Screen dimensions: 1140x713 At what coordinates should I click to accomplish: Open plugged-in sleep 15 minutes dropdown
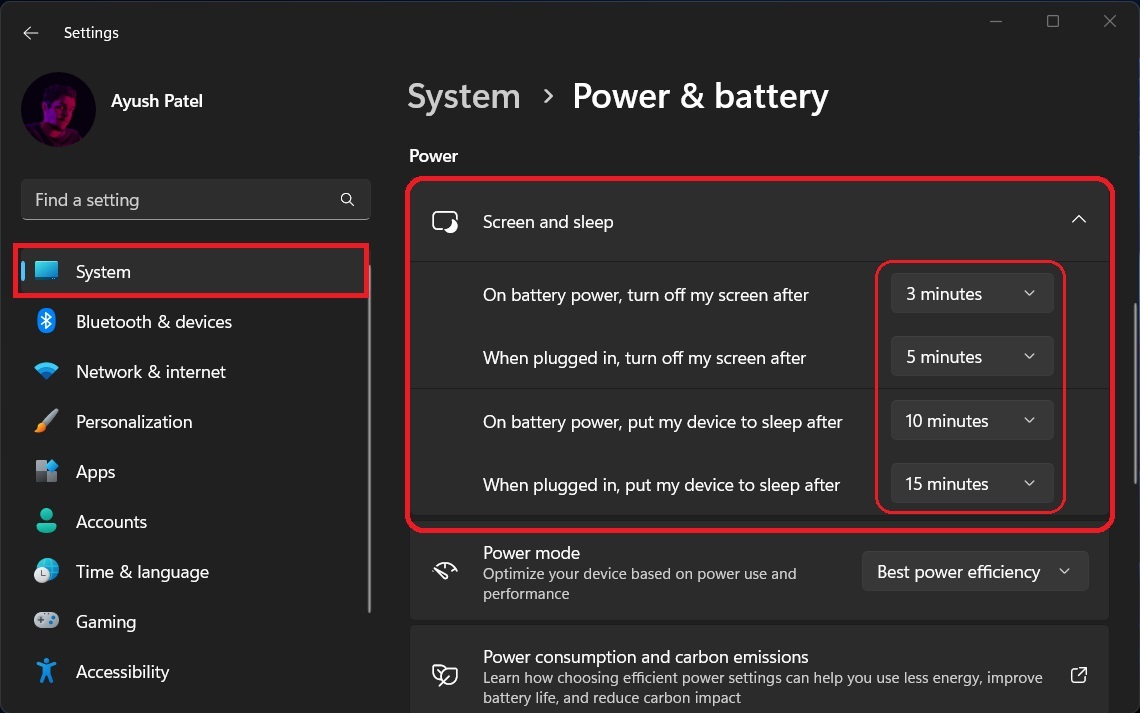pyautogui.click(x=971, y=484)
